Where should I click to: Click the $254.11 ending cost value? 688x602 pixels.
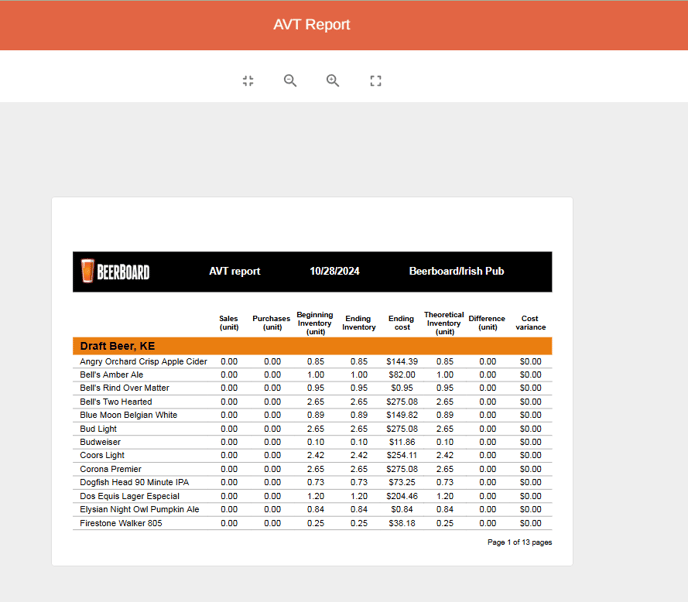pyautogui.click(x=402, y=455)
